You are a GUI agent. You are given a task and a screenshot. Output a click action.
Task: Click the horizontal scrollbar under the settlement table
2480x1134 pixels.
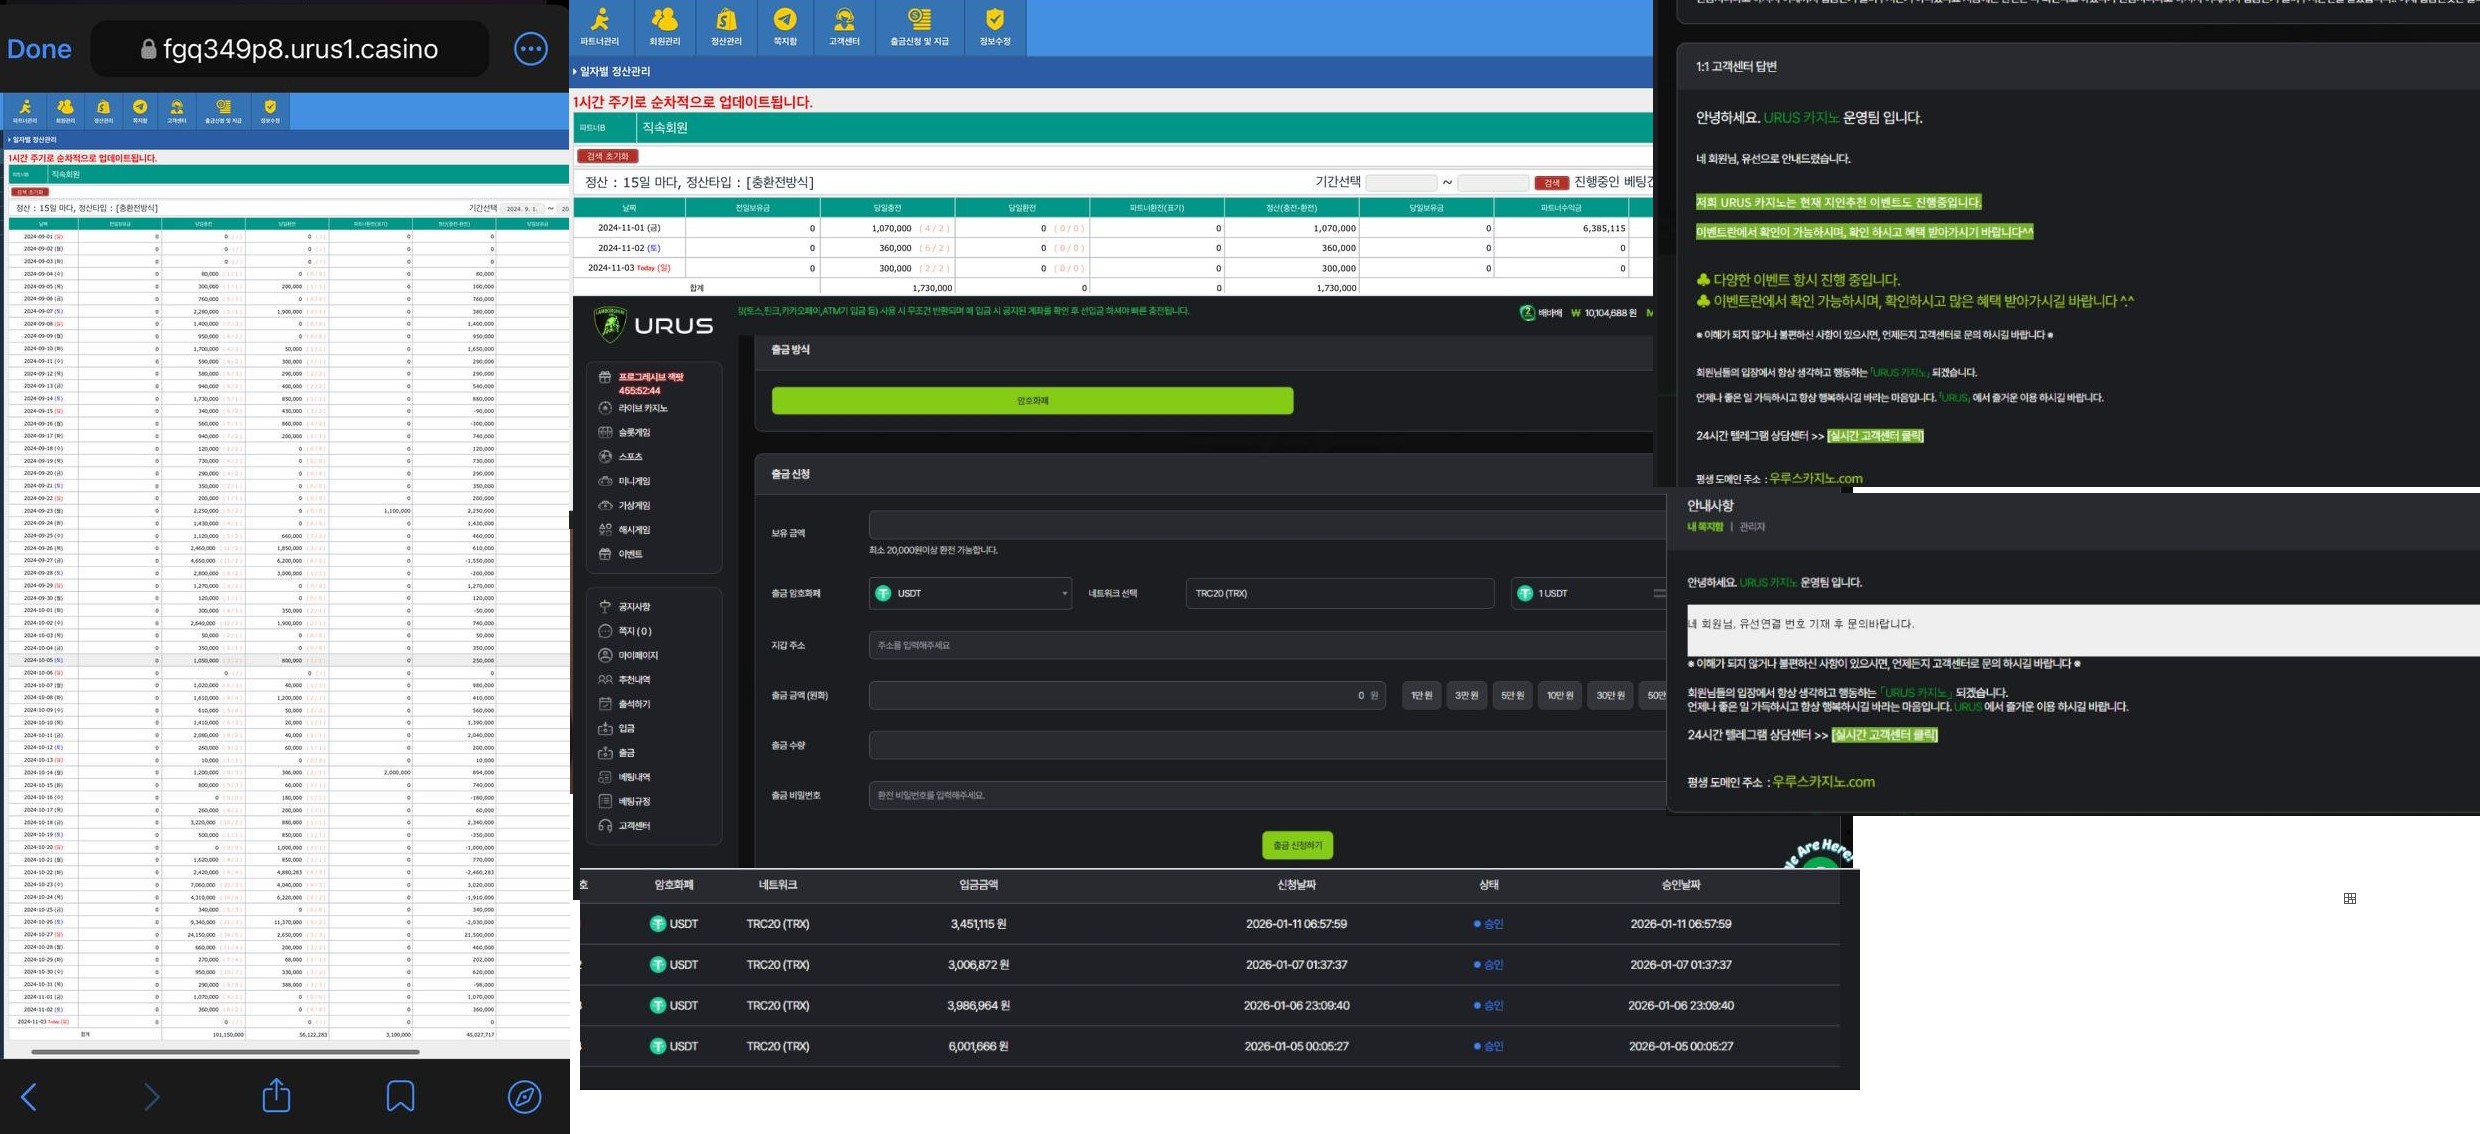[225, 1051]
